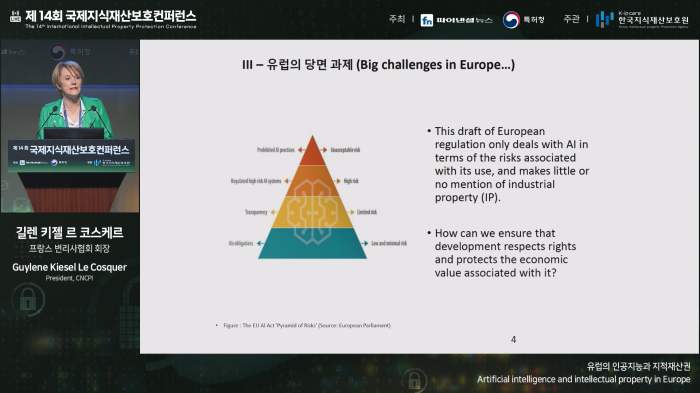
Task: Click the '유럽의 인공지능과 지적재산권' session title
Action: (638, 367)
